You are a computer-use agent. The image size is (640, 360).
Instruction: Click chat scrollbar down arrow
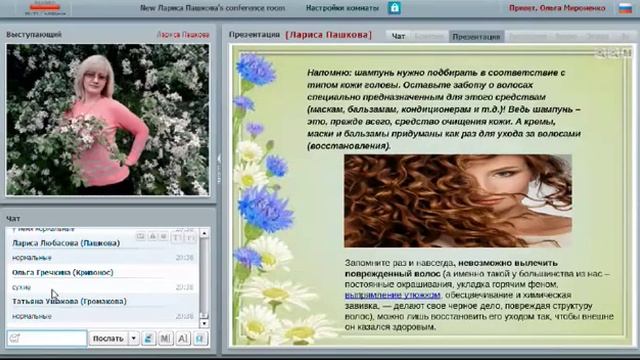(204, 323)
